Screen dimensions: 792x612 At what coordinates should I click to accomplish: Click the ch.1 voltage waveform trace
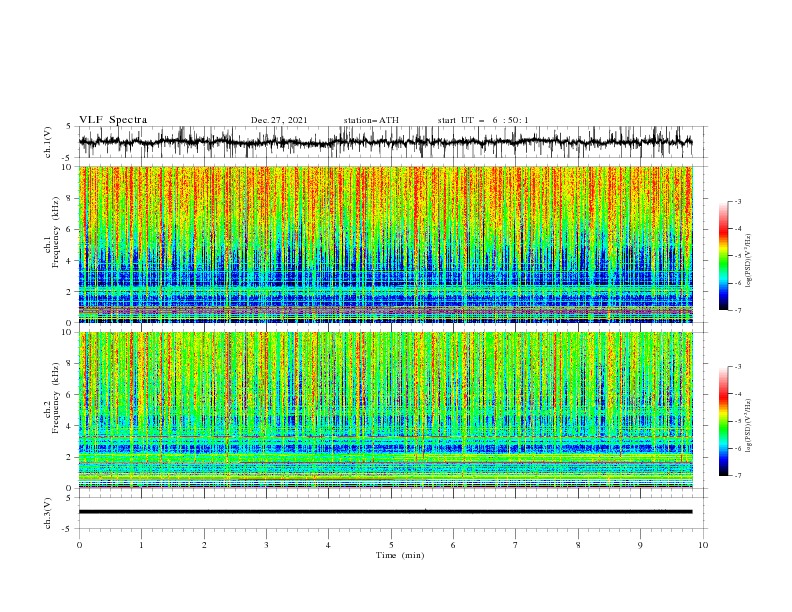(385, 142)
